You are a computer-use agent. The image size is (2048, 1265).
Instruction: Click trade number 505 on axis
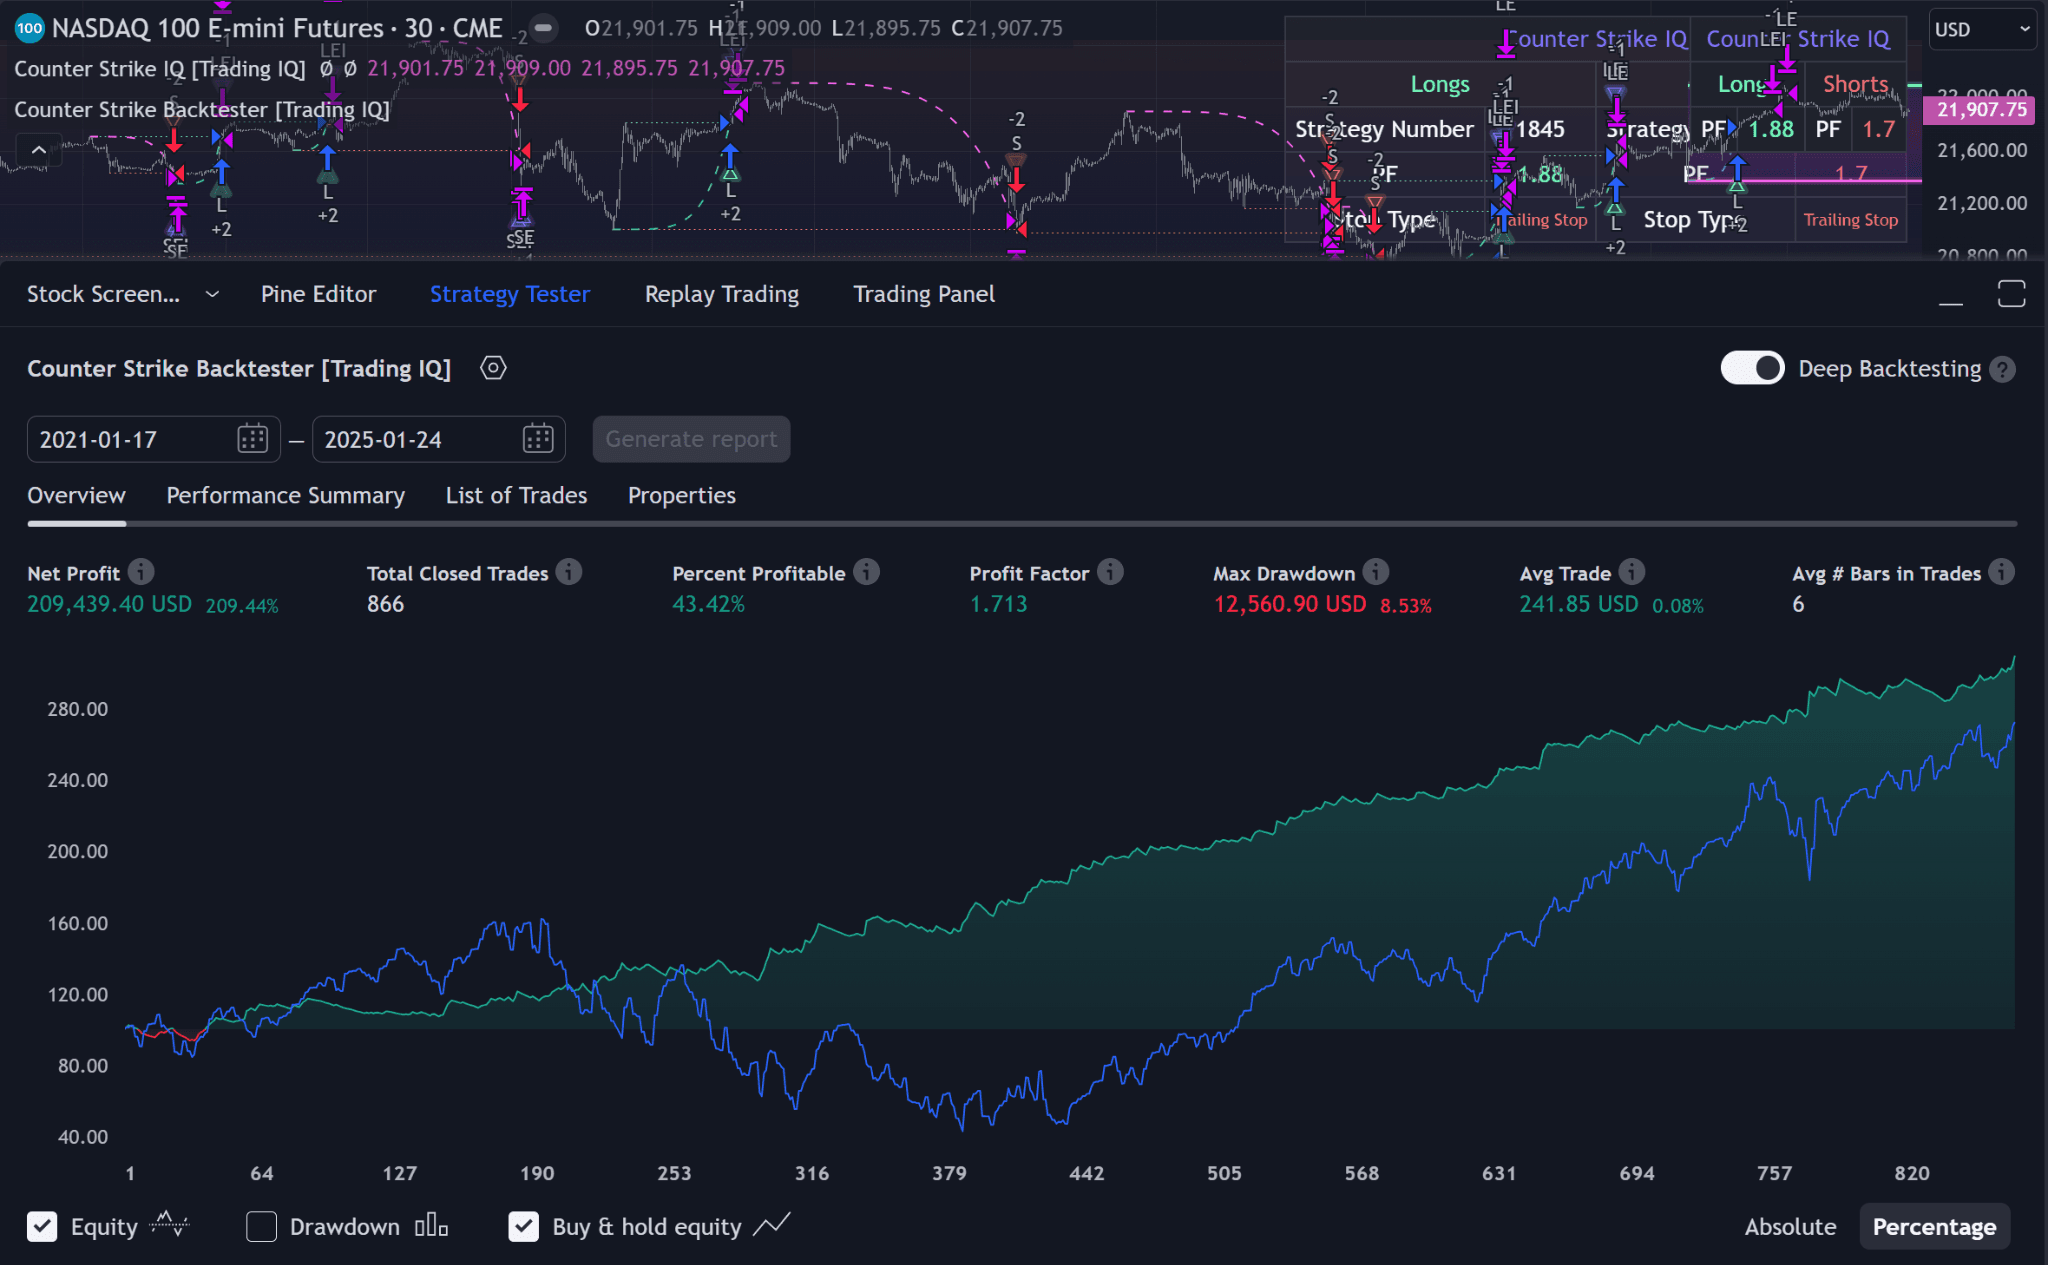(x=1224, y=1173)
